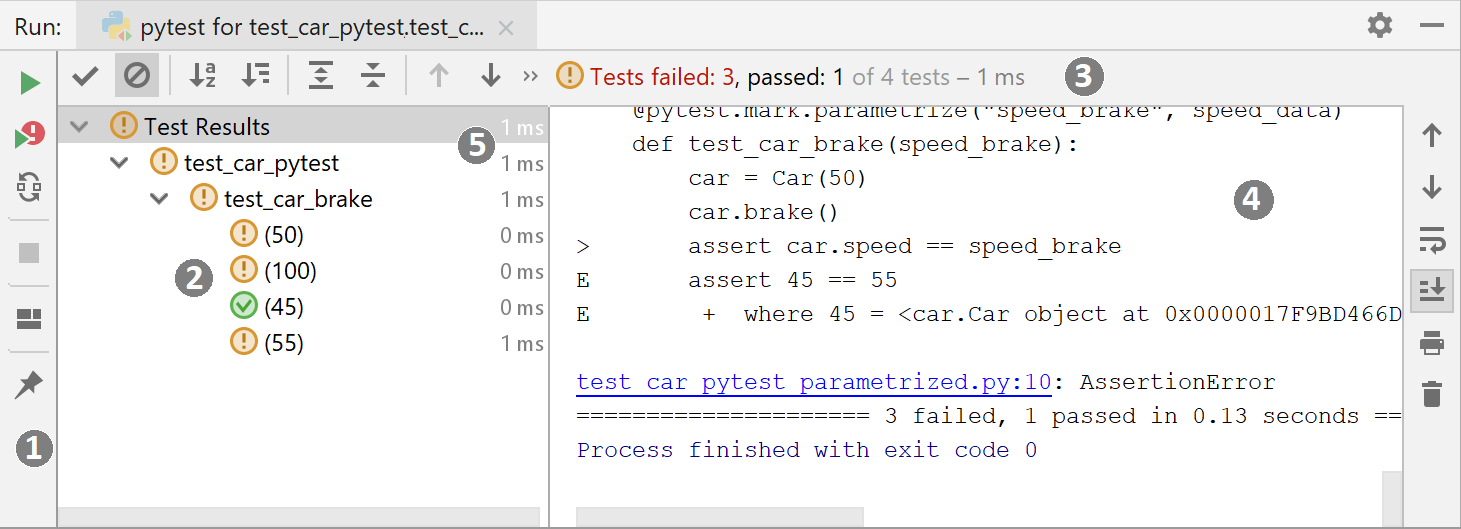The height and width of the screenshot is (529, 1461).
Task: Toggle auto-test rerun
Action: pos(30,187)
